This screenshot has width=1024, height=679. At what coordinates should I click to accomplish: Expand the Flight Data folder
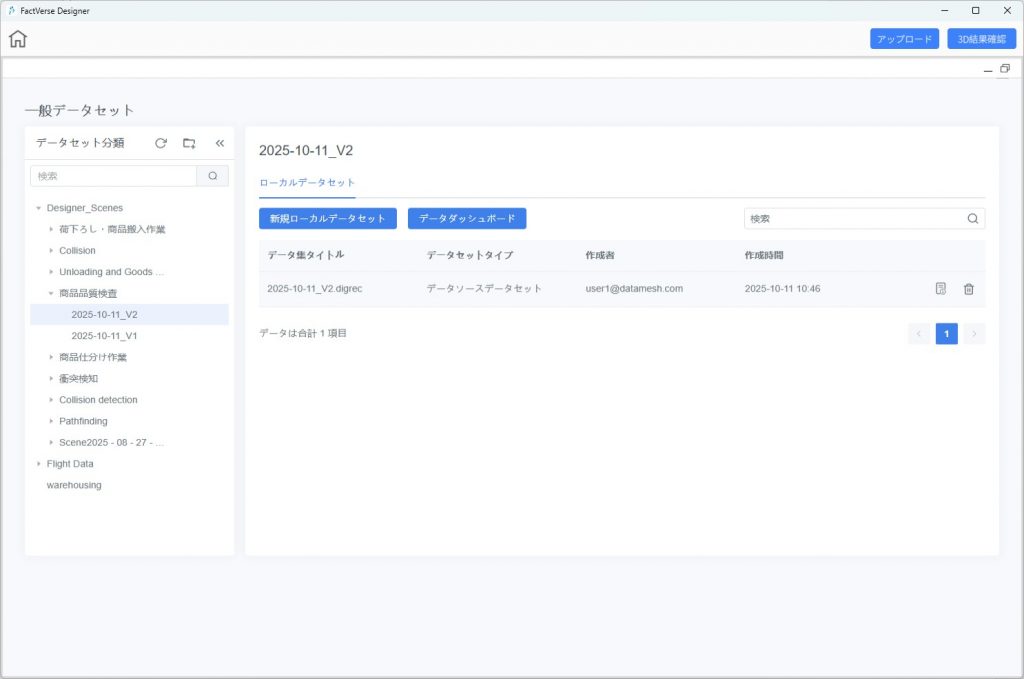pos(39,464)
